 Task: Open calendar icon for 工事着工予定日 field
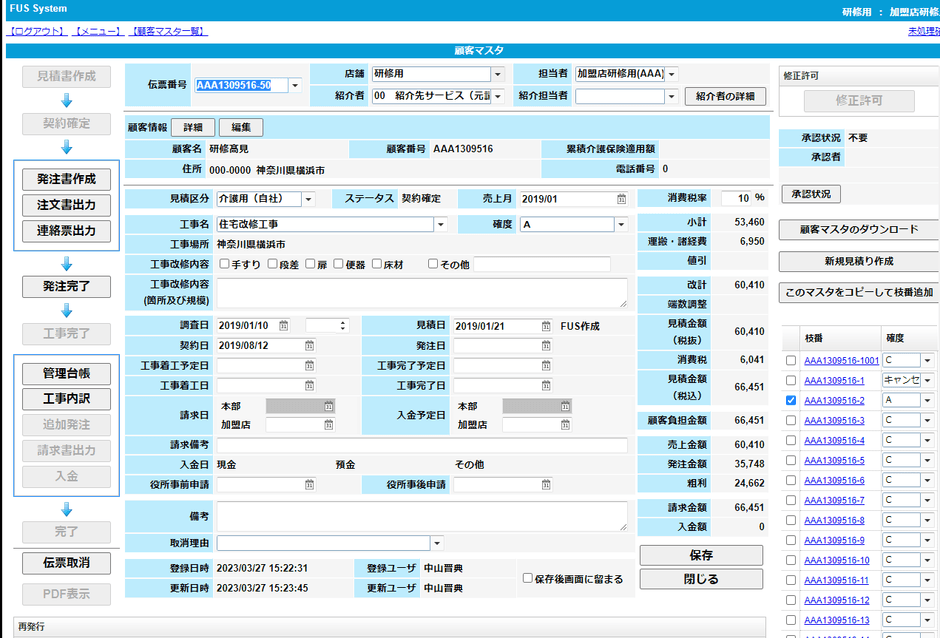pyautogui.click(x=307, y=366)
